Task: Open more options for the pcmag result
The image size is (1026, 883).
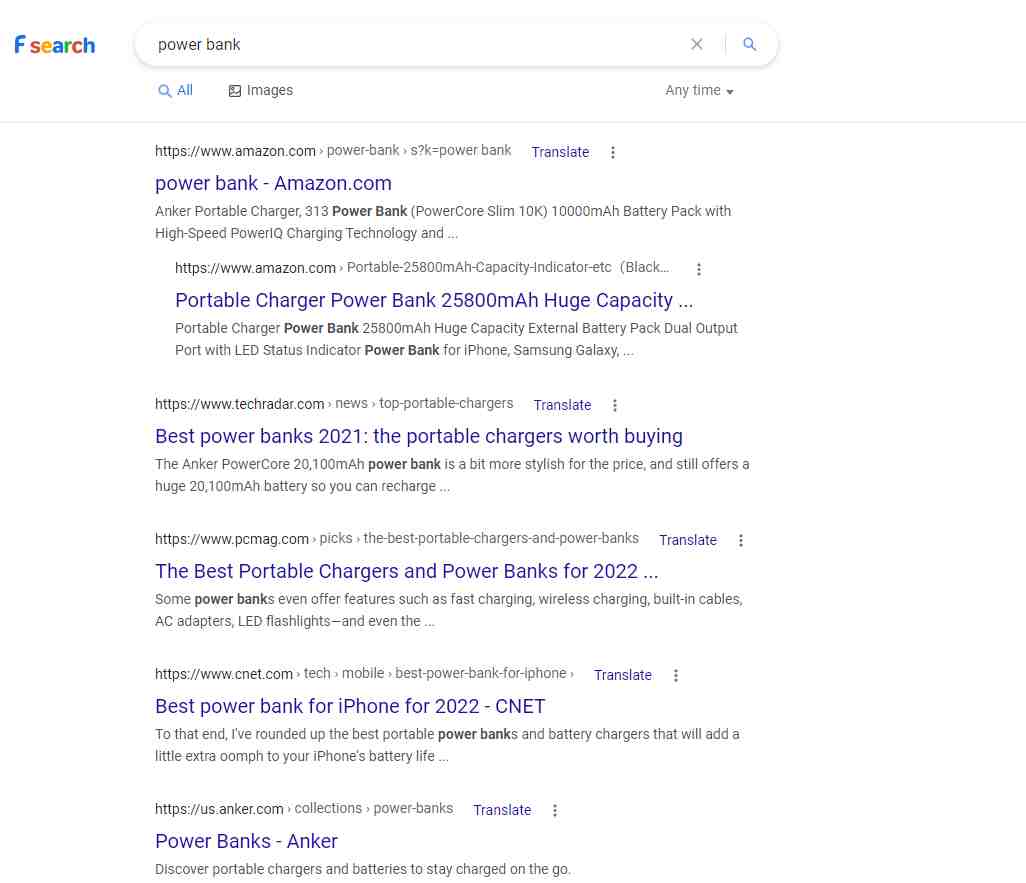Action: (x=741, y=540)
